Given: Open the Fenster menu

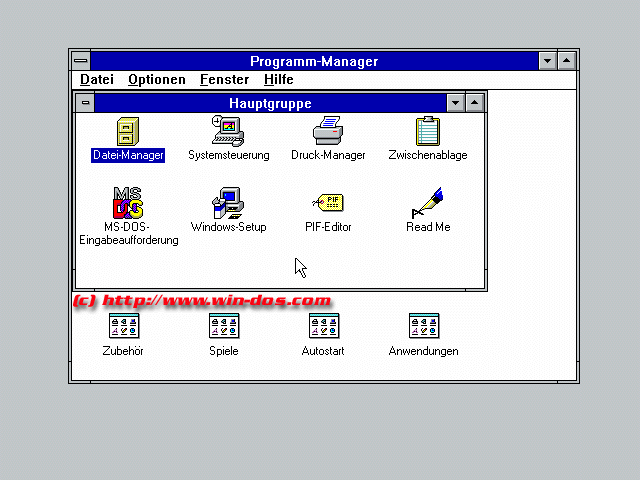Looking at the screenshot, I should pos(224,80).
